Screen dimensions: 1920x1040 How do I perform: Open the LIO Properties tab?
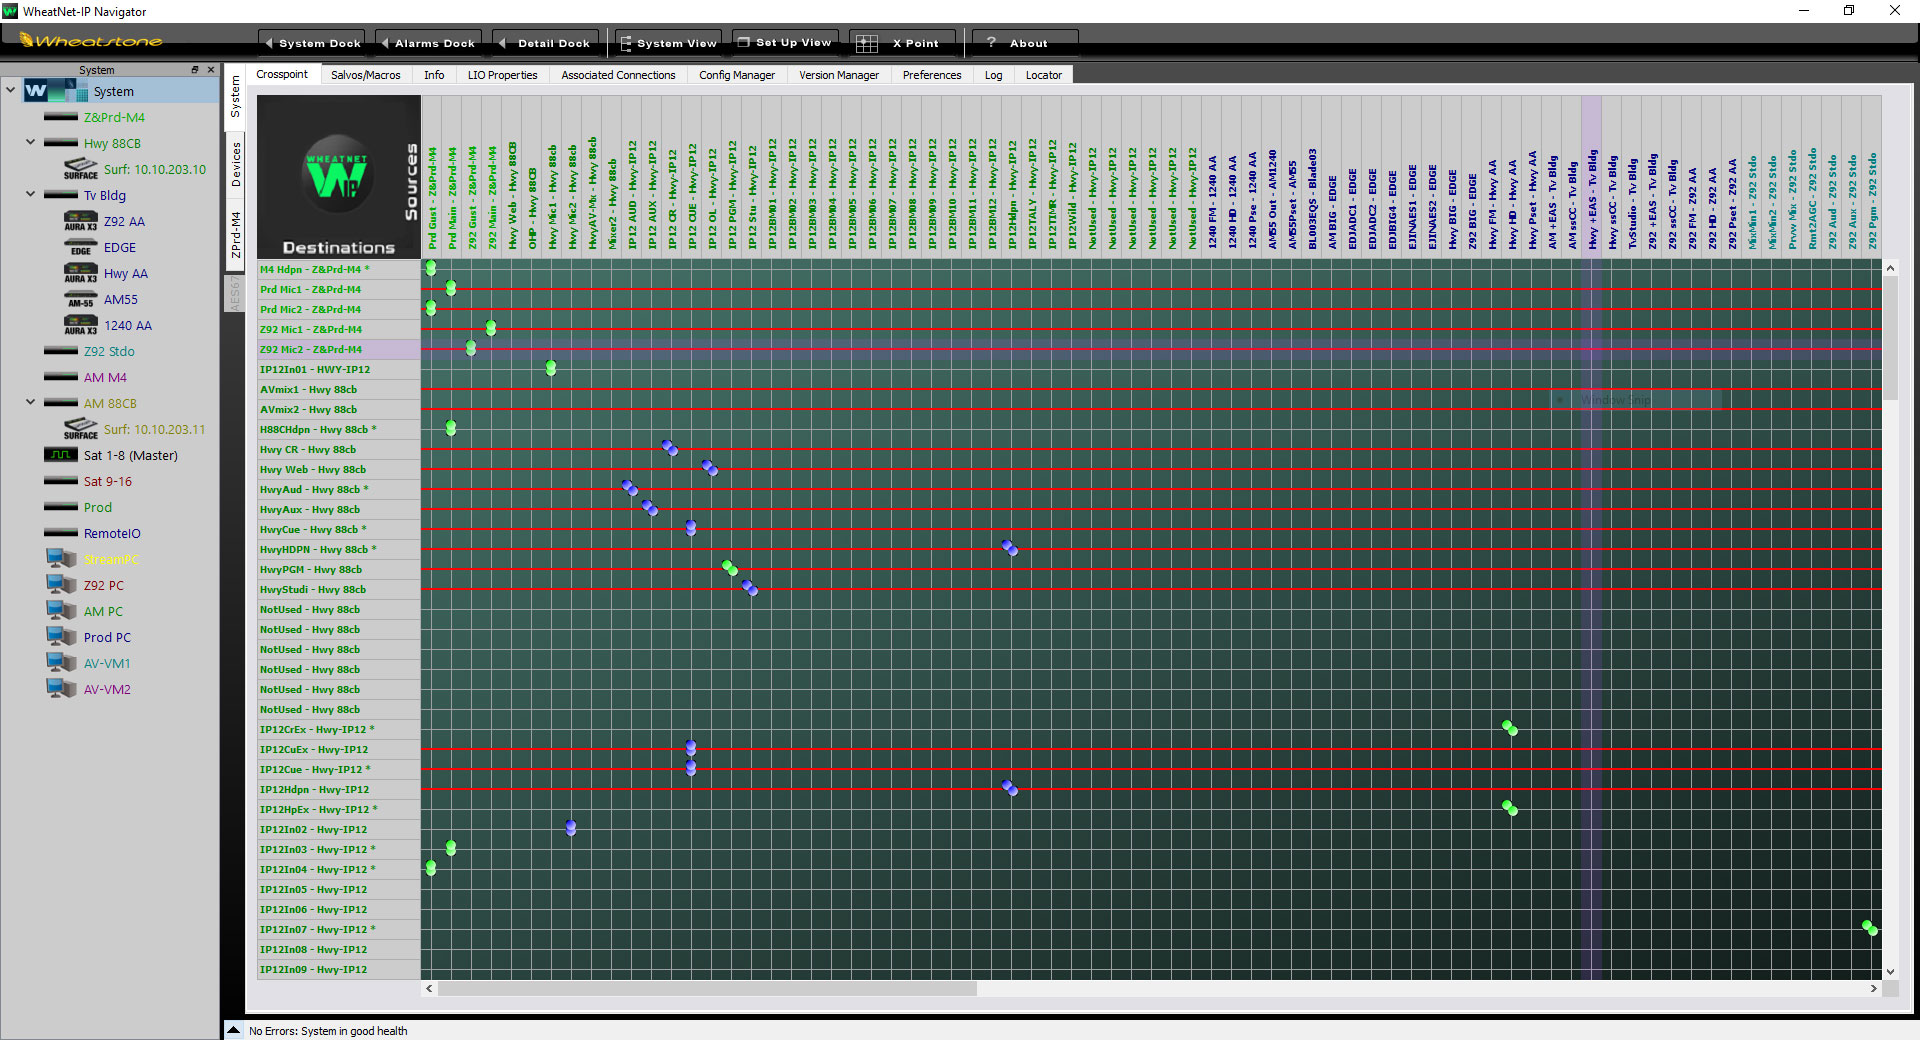(503, 75)
